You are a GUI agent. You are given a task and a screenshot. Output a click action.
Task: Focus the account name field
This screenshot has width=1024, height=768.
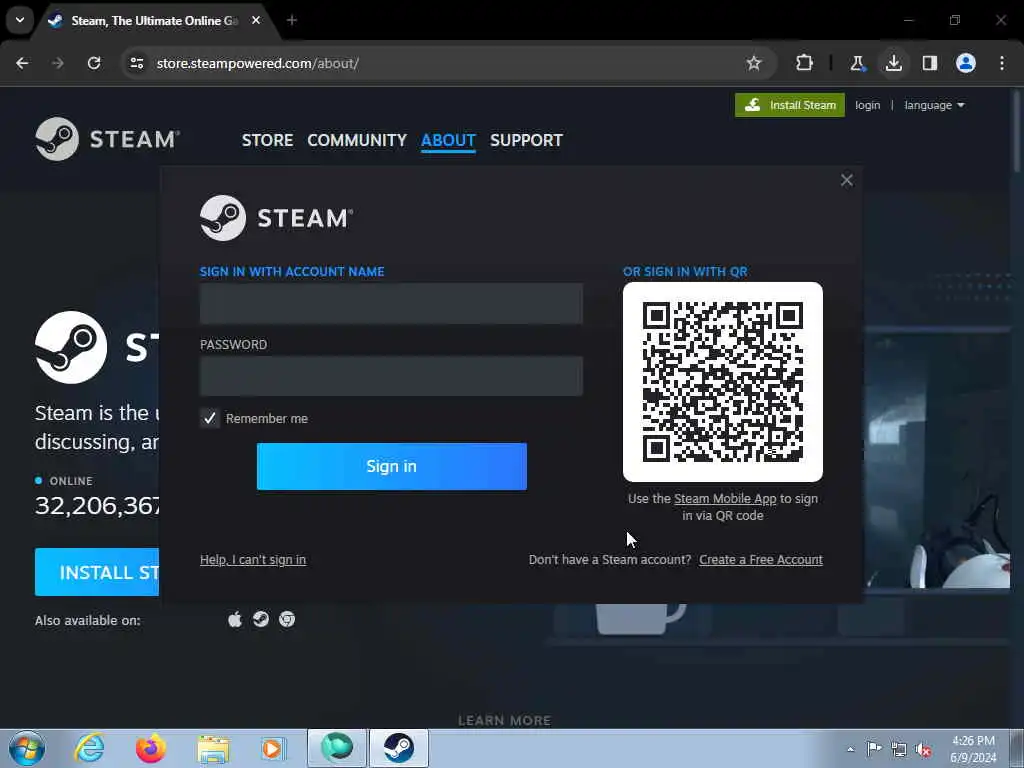coord(391,304)
